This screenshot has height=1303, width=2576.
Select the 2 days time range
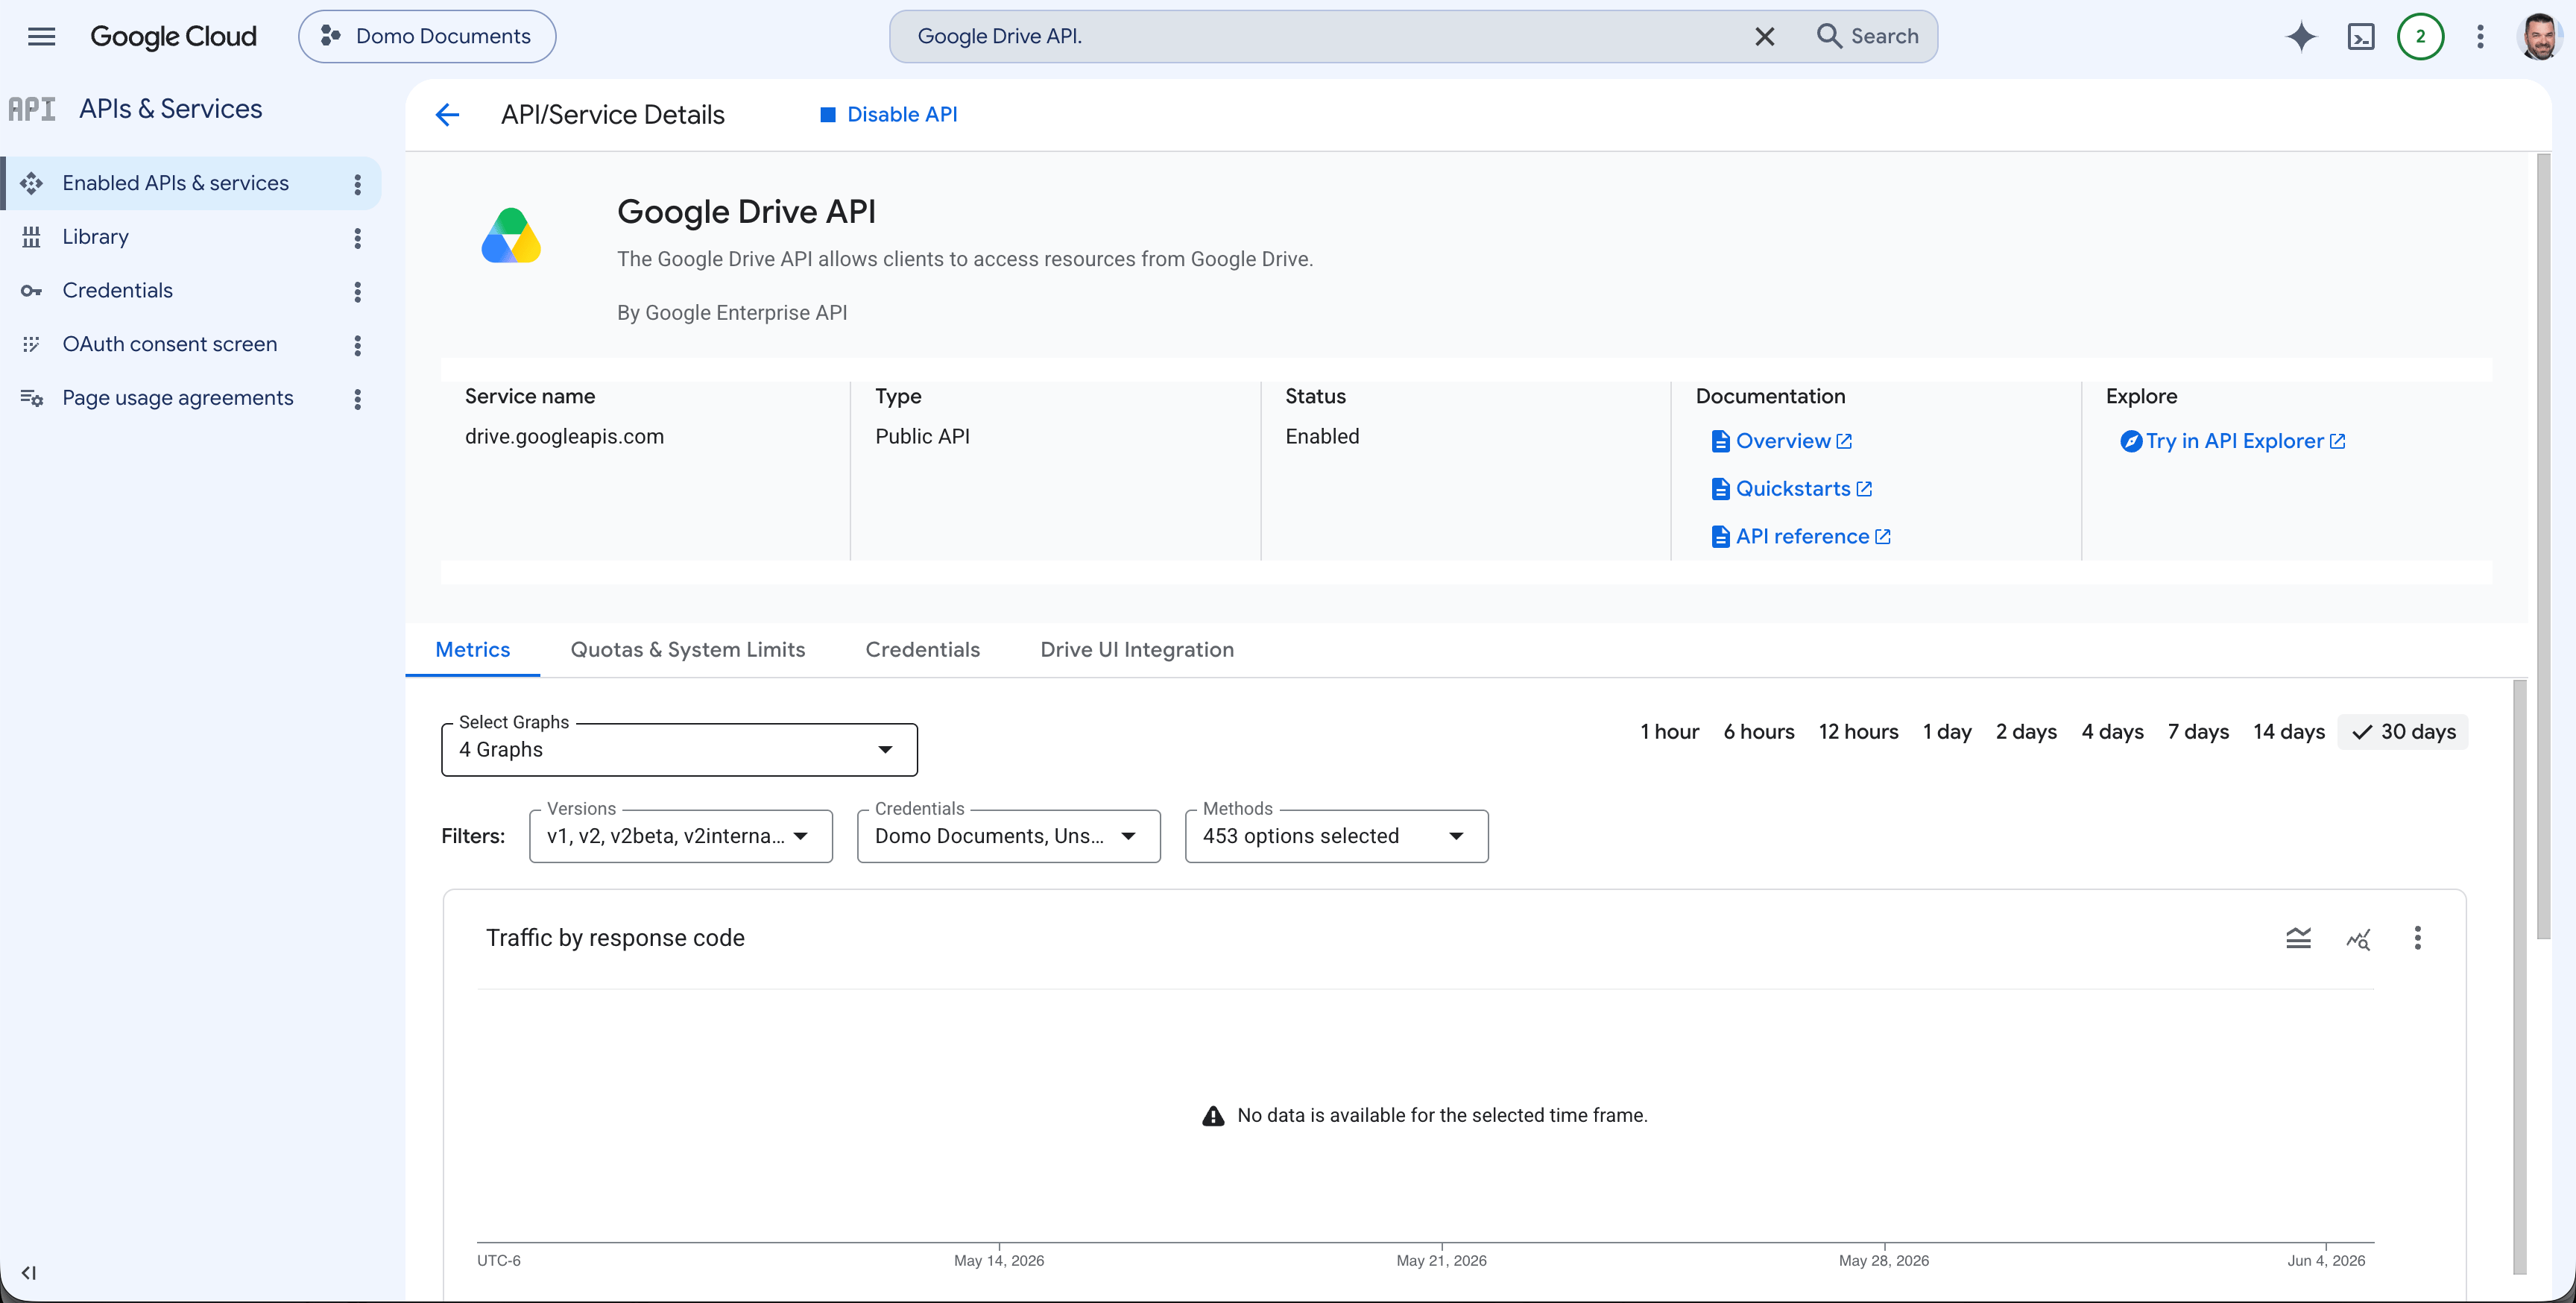(2026, 732)
